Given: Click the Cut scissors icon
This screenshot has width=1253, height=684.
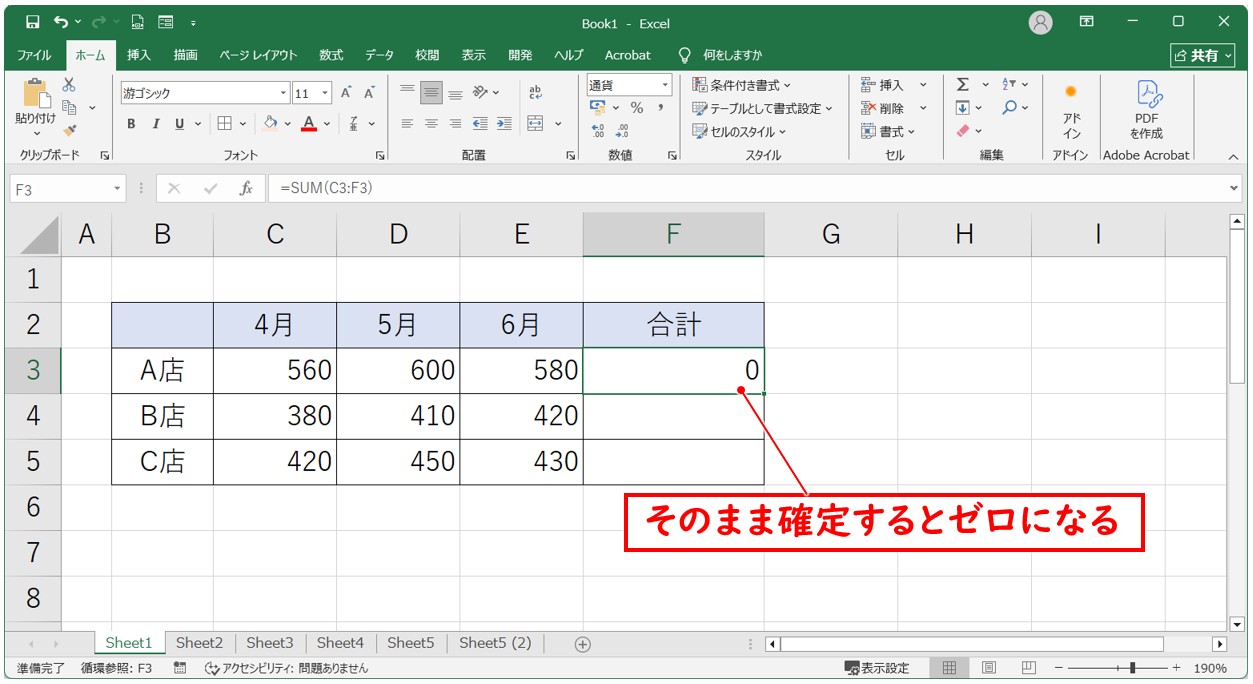Looking at the screenshot, I should tap(69, 86).
